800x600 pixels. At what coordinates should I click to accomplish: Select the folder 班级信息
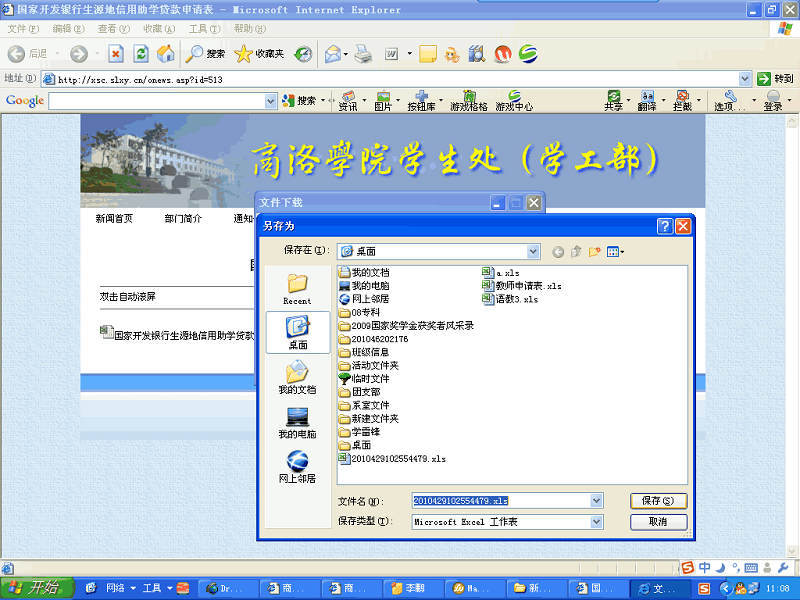click(370, 352)
